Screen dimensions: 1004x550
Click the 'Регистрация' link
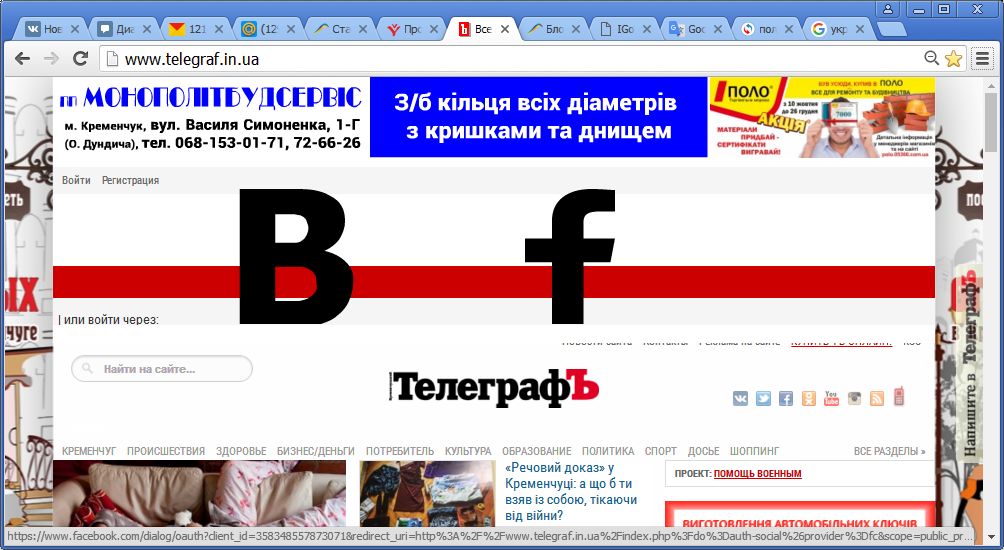(x=131, y=180)
